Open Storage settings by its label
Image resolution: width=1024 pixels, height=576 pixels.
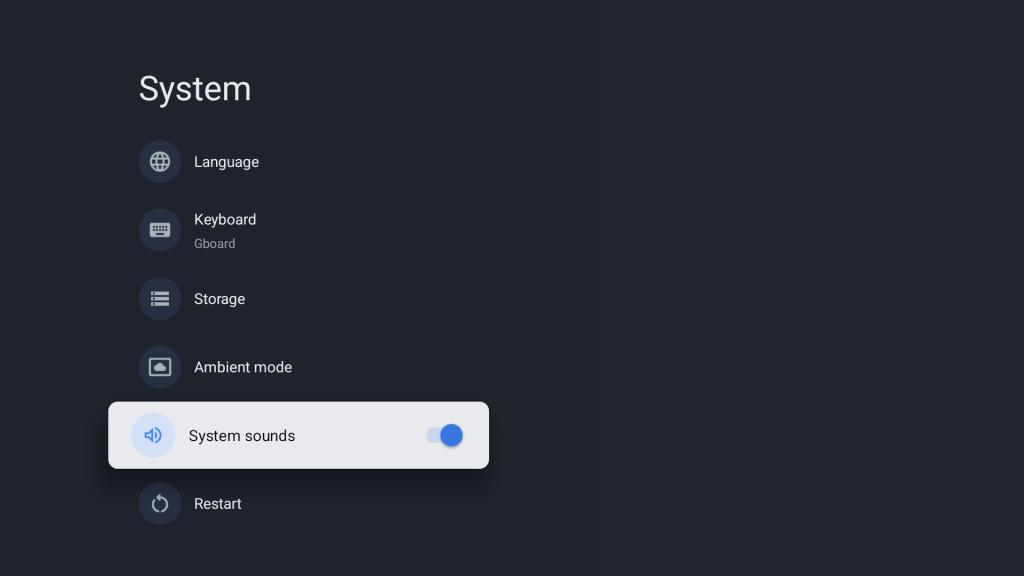pyautogui.click(x=219, y=299)
